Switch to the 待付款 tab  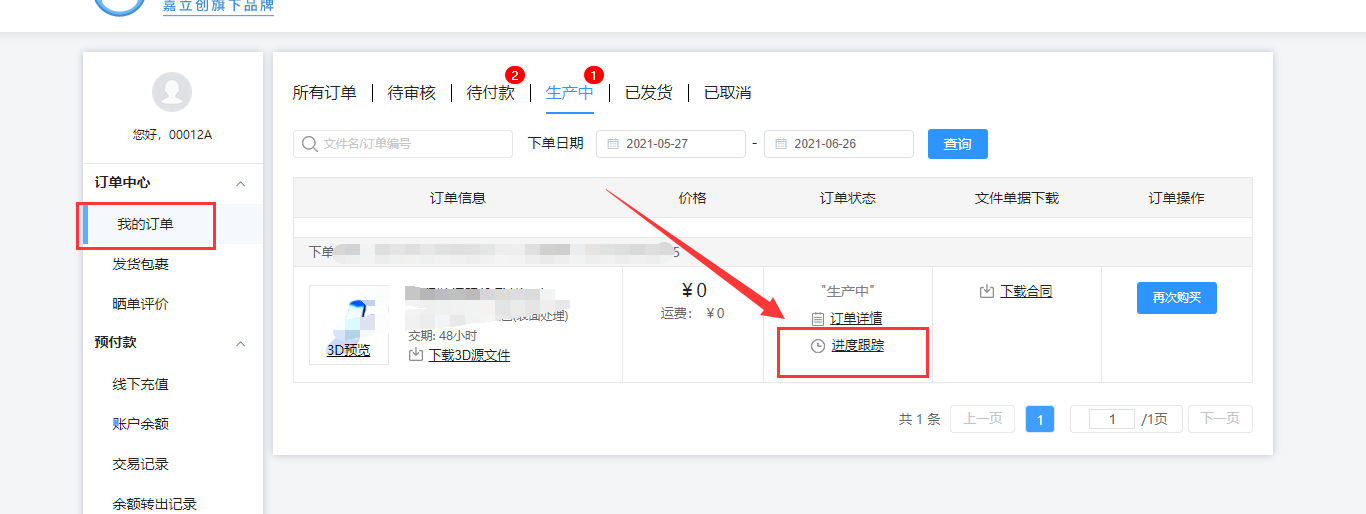(x=490, y=93)
